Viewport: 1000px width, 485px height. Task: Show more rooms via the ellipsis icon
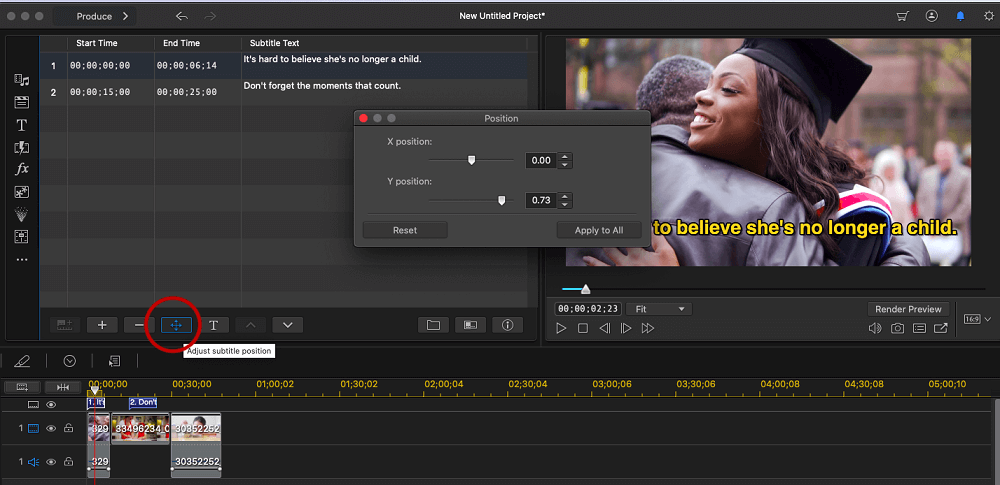pos(22,260)
